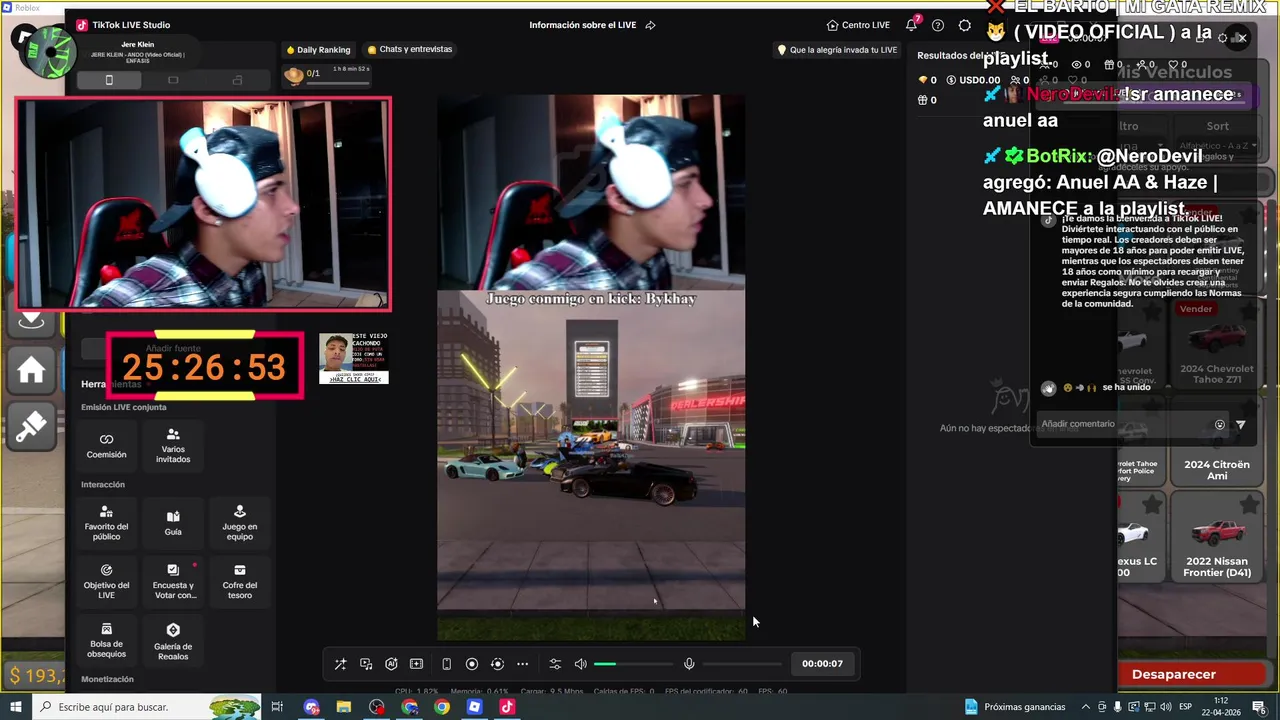Open help question mark icon
Viewport: 1280px width, 720px height.
coord(938,25)
